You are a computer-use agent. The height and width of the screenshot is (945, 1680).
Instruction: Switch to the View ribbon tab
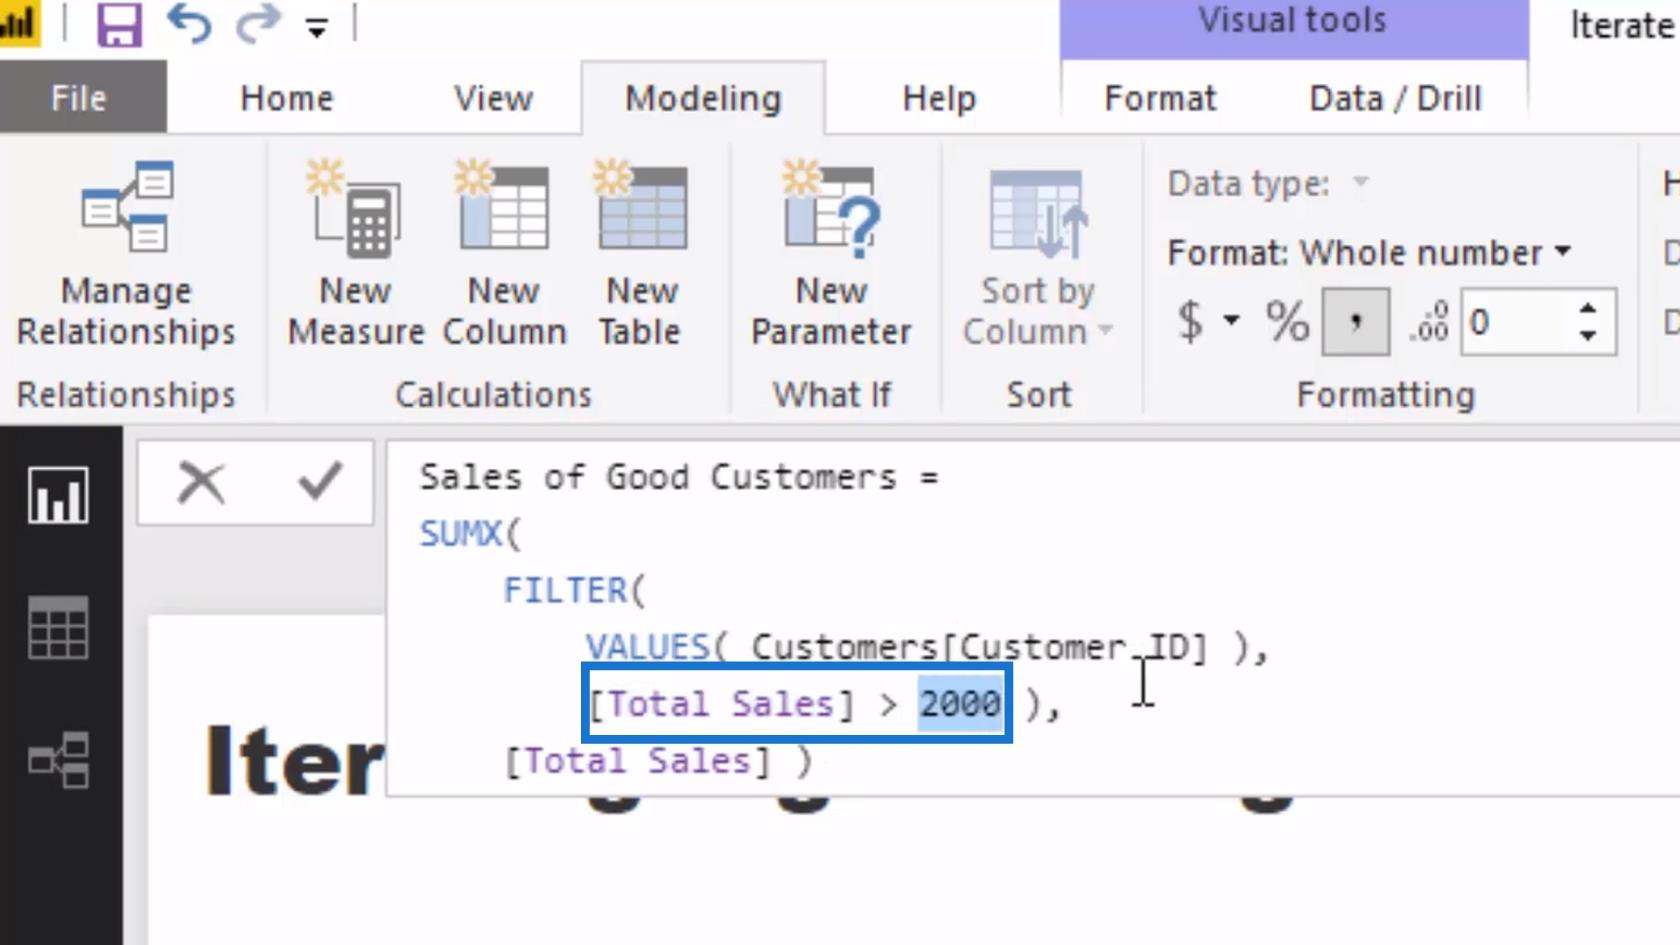pos(493,98)
